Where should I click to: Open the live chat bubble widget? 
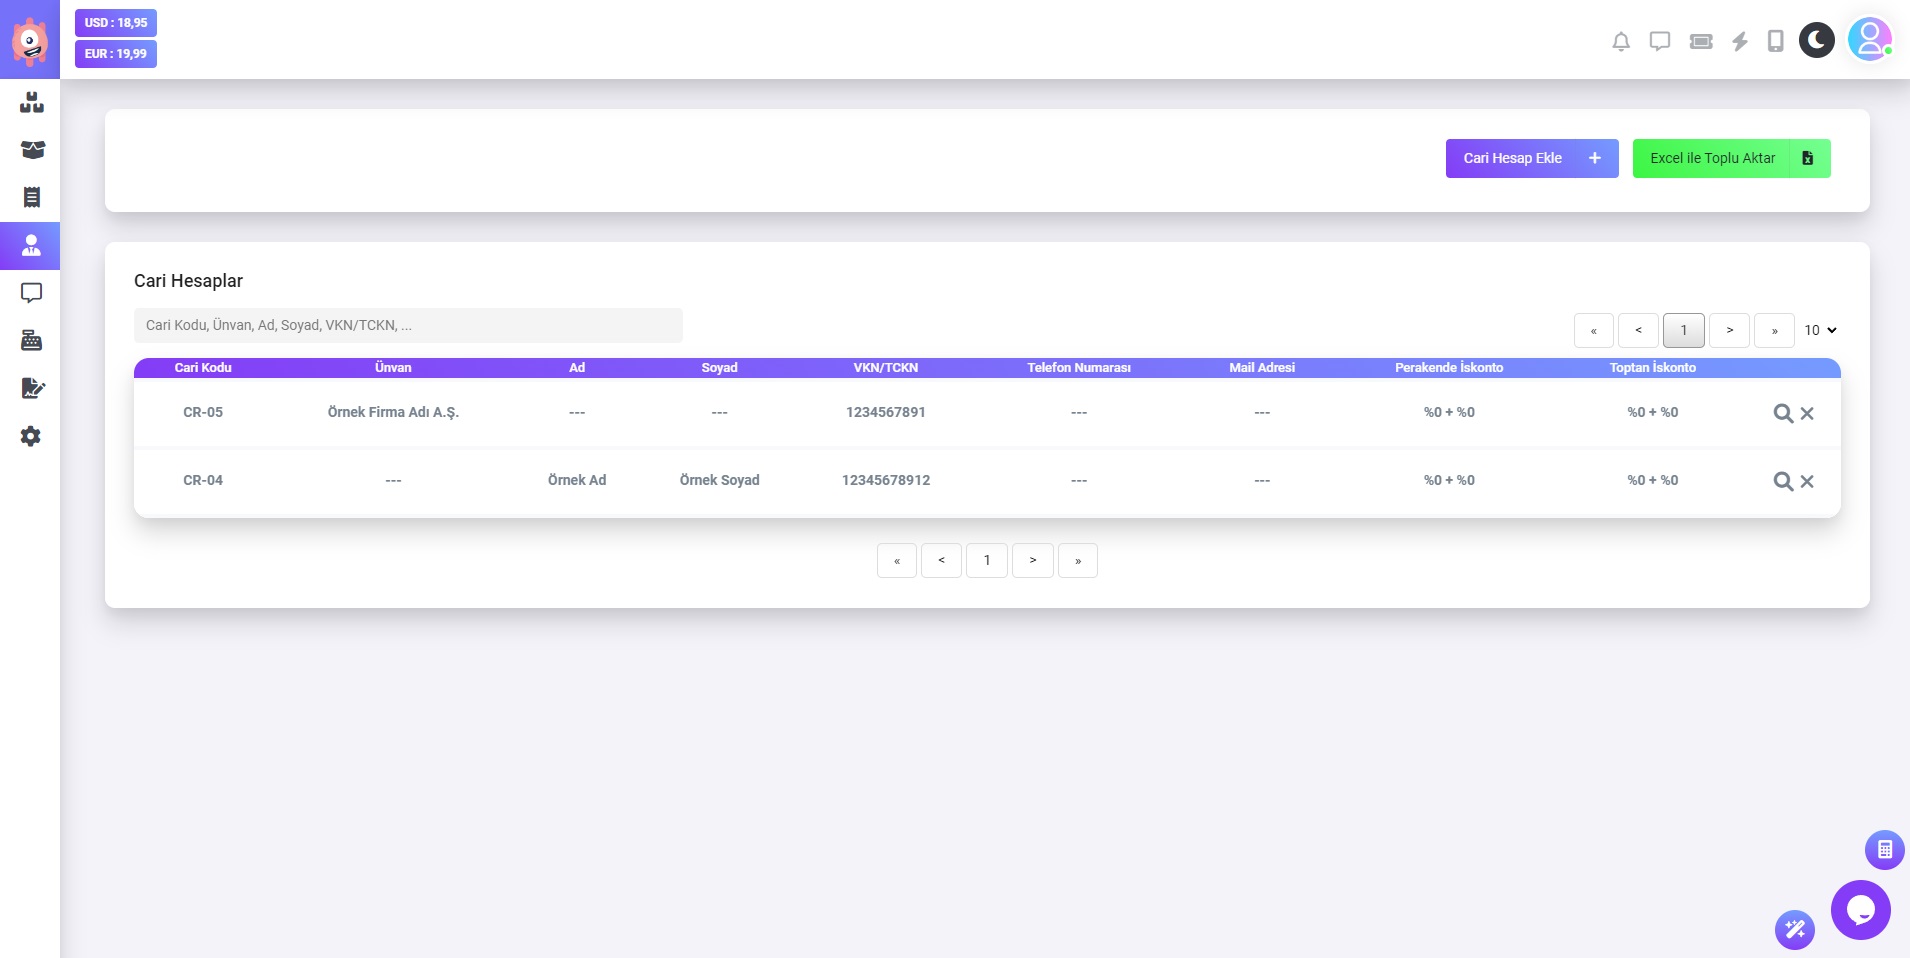click(1860, 910)
